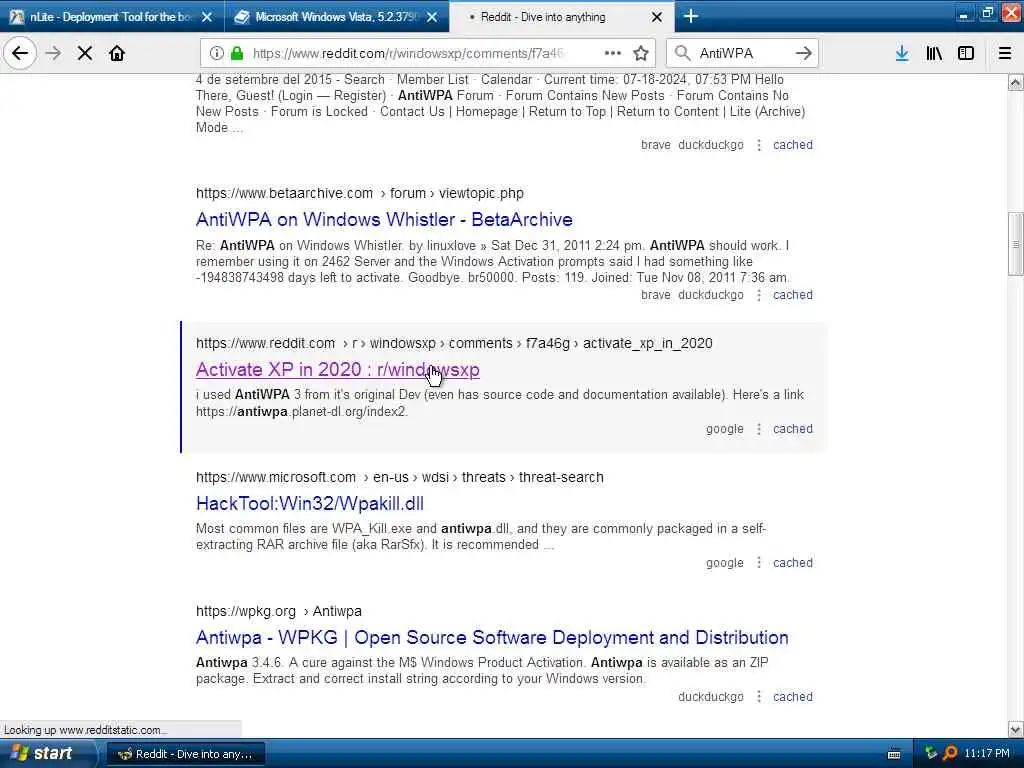
Task: Open page actions three-dot menu in address bar
Action: pyautogui.click(x=613, y=53)
